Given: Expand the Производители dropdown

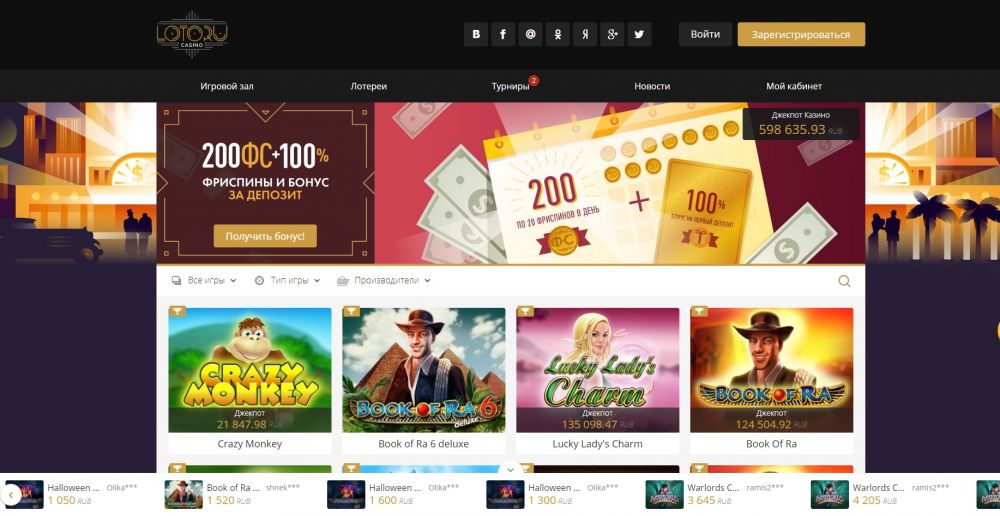Looking at the screenshot, I should tap(384, 280).
